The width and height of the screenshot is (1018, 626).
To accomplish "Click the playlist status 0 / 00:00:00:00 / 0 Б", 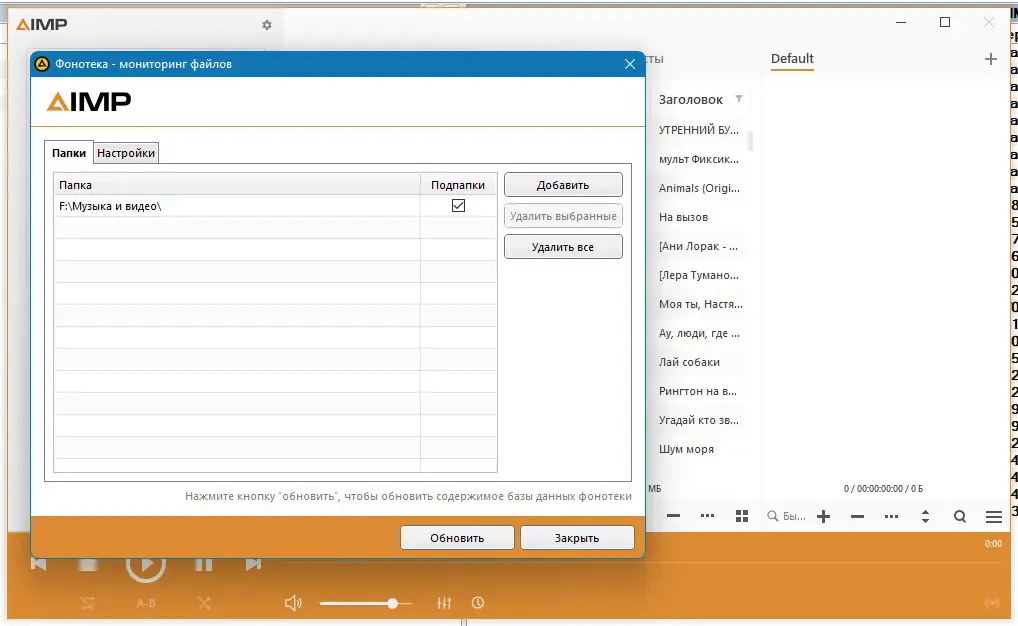I will [x=884, y=488].
